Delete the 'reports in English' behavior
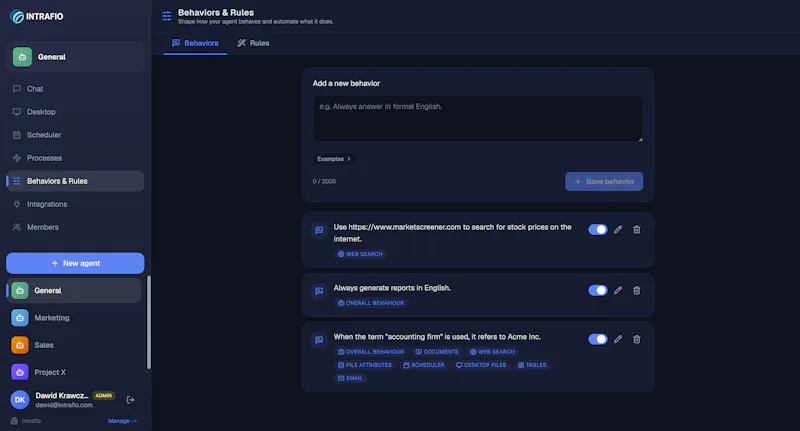Viewport: 800px width, 431px height. click(x=637, y=290)
